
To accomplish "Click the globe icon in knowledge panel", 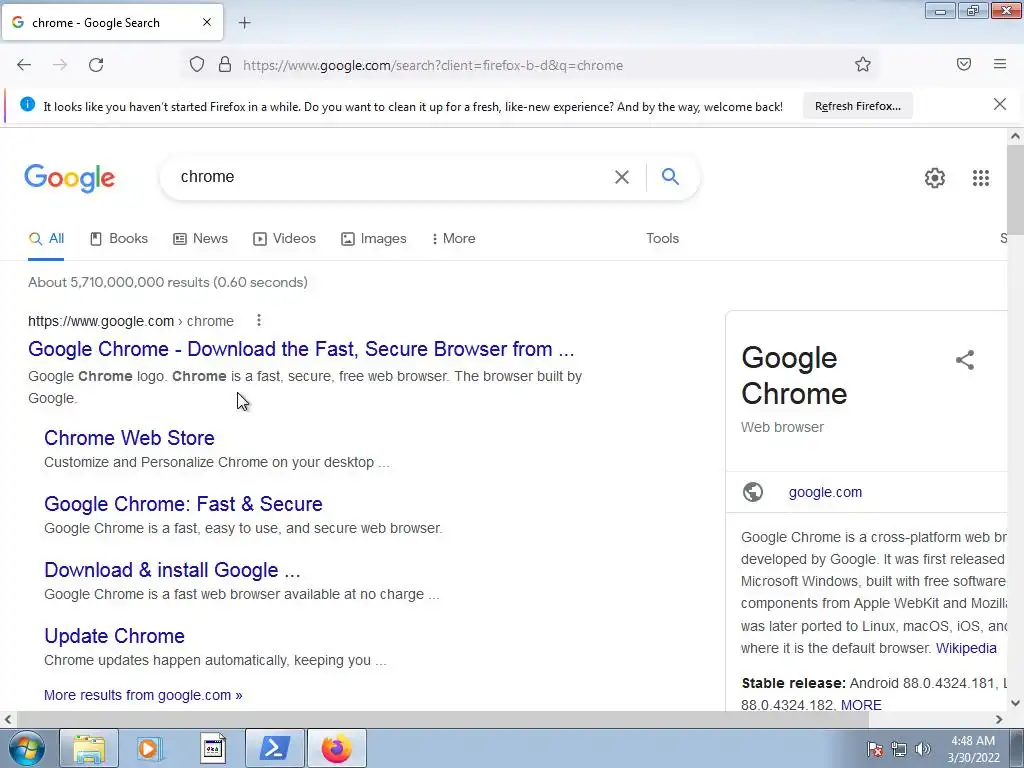I will tap(753, 492).
